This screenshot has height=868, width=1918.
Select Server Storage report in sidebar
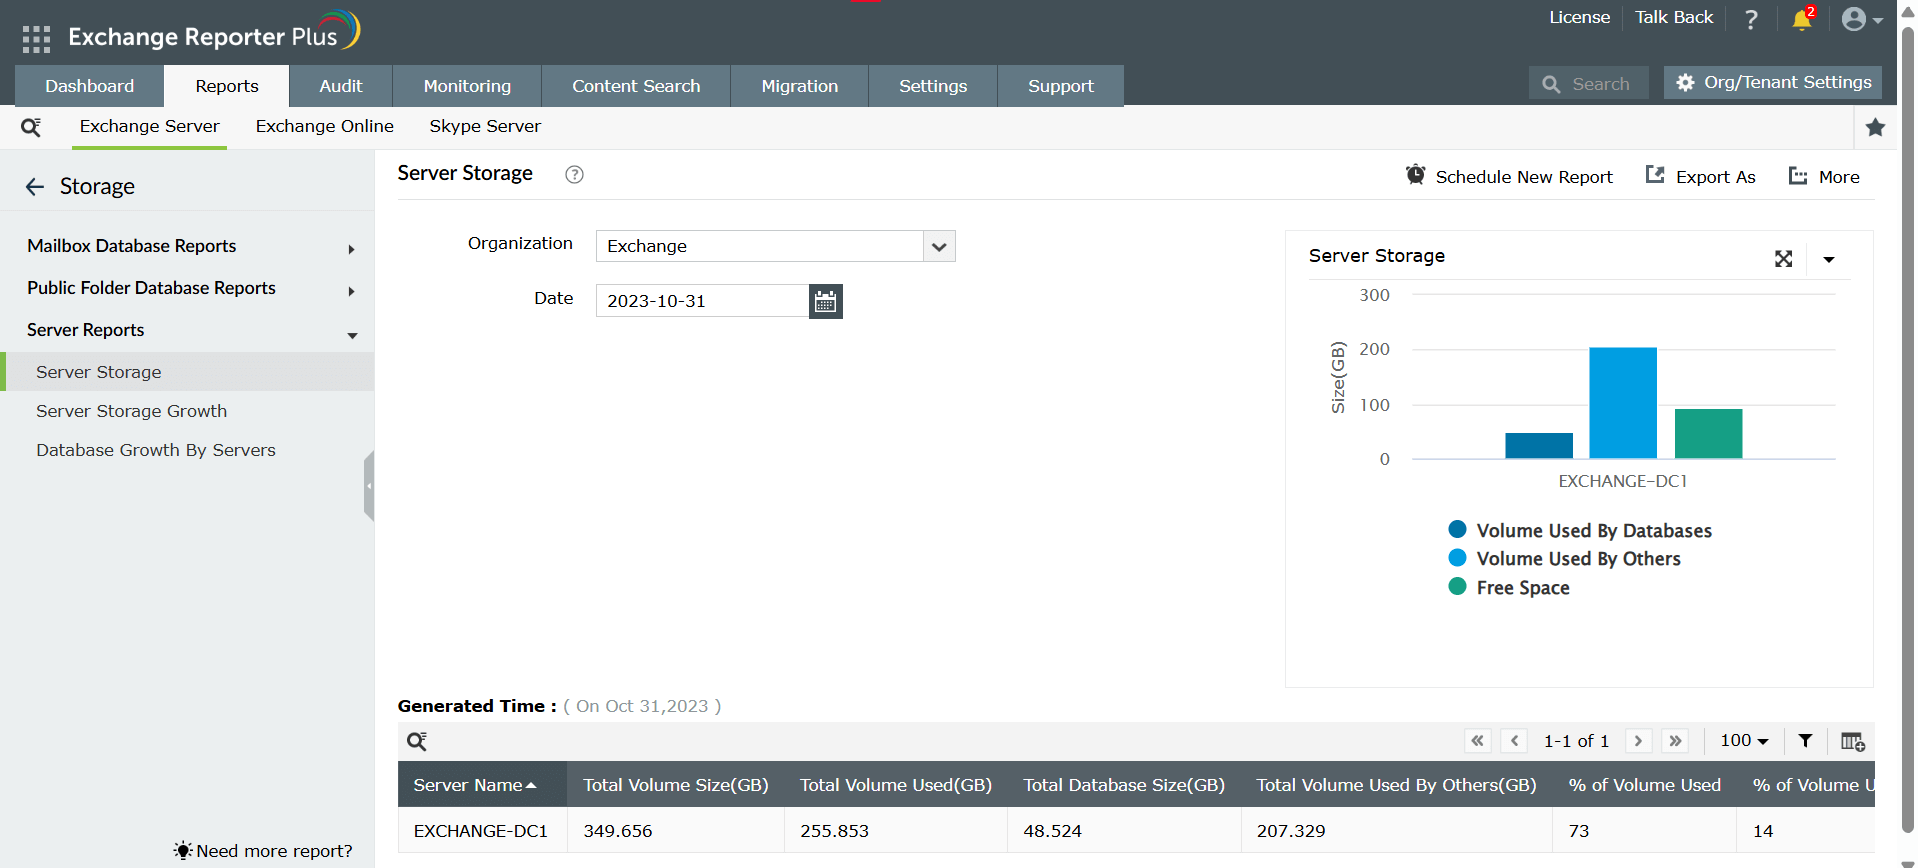click(188, 372)
